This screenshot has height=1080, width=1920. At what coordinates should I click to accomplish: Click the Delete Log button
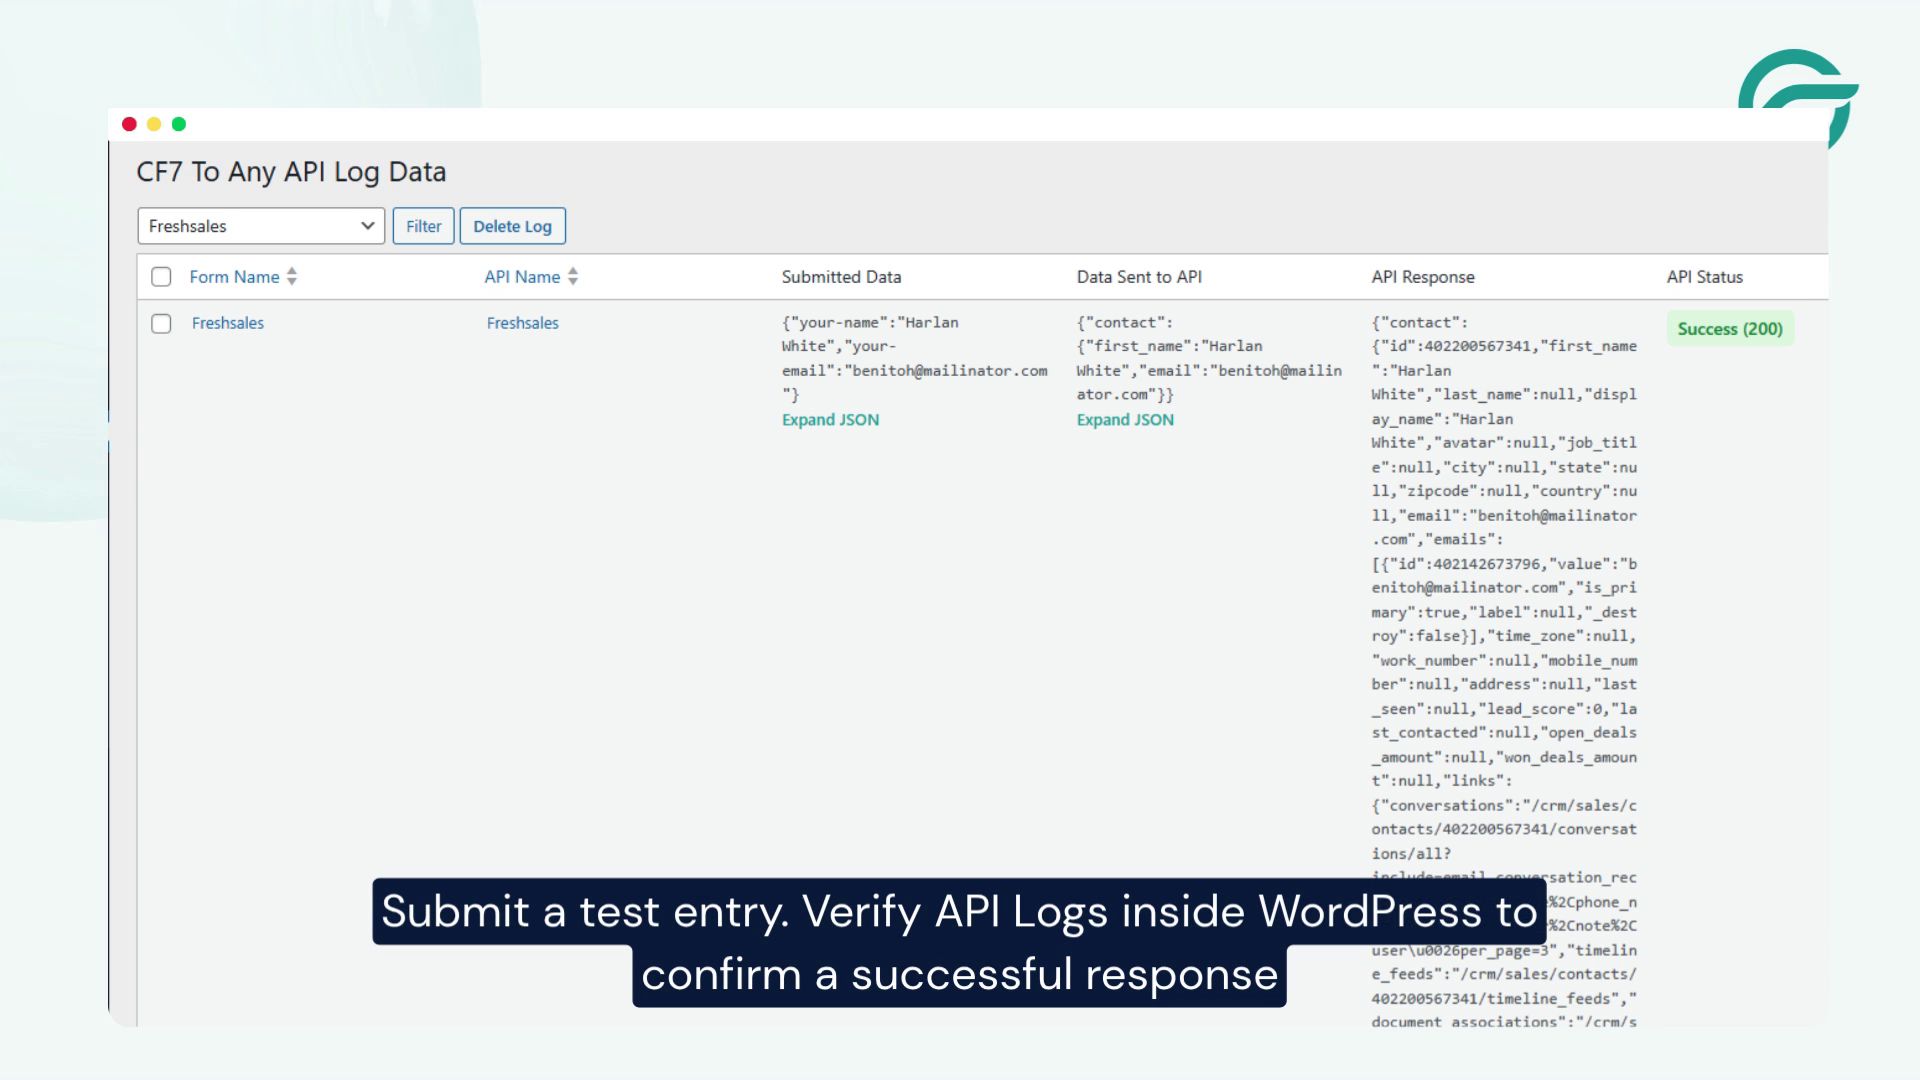(x=513, y=226)
